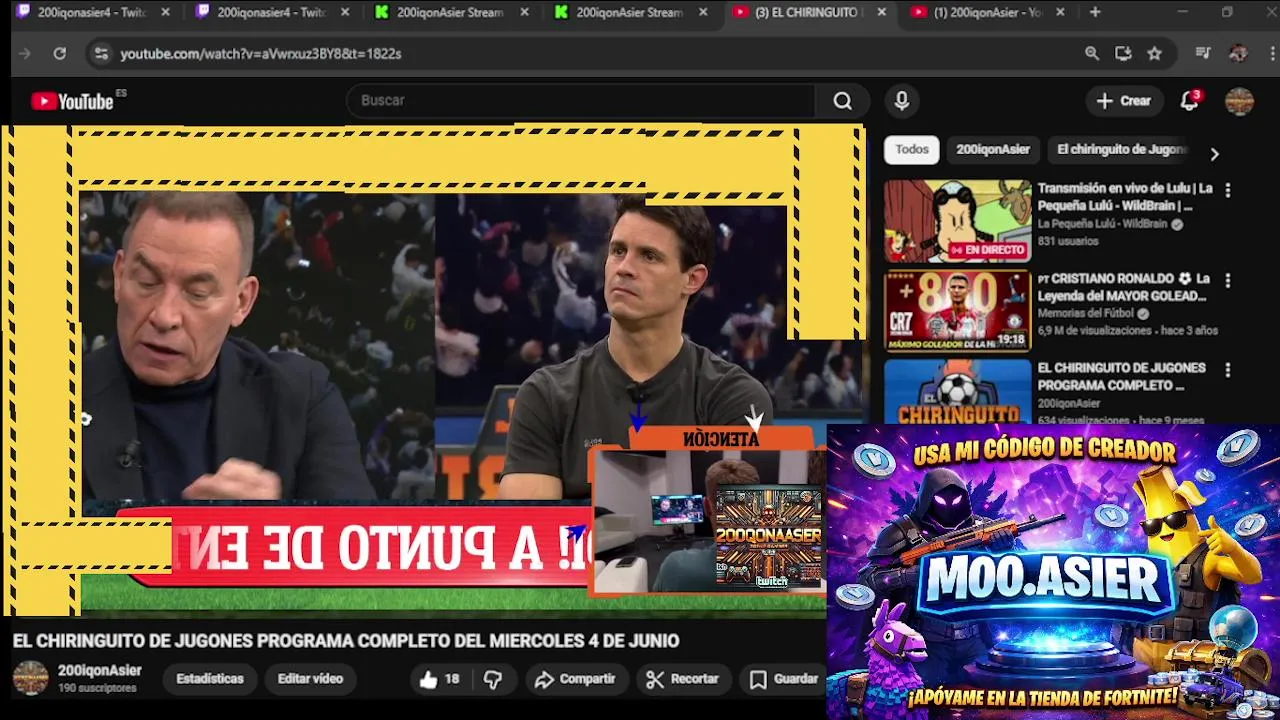Click the Buscar search field
This screenshot has width=1280, height=720.
pos(580,101)
